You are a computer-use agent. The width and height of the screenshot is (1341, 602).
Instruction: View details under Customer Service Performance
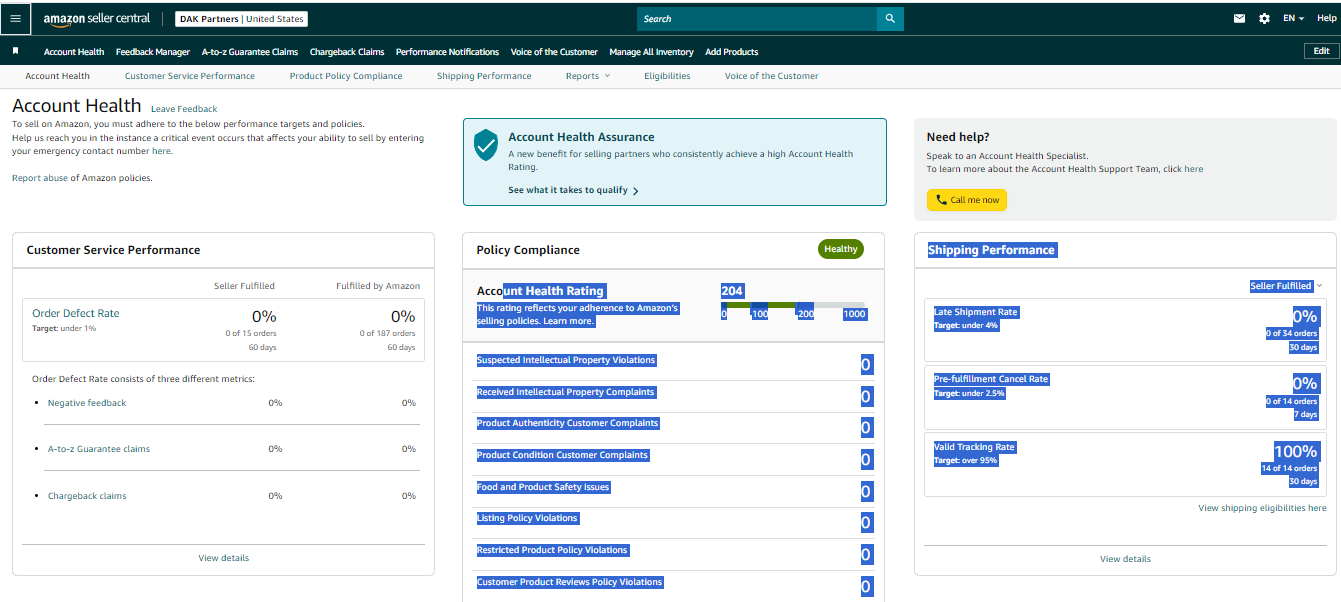[224, 558]
